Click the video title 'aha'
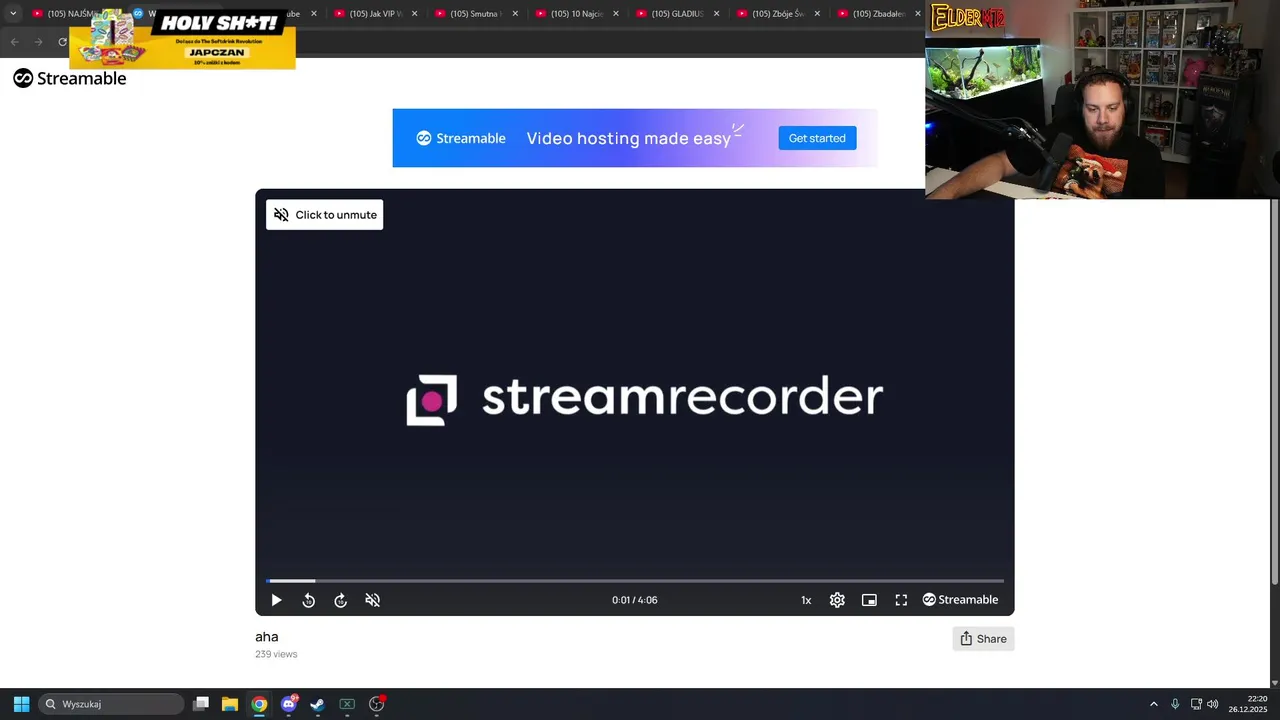 (x=267, y=637)
